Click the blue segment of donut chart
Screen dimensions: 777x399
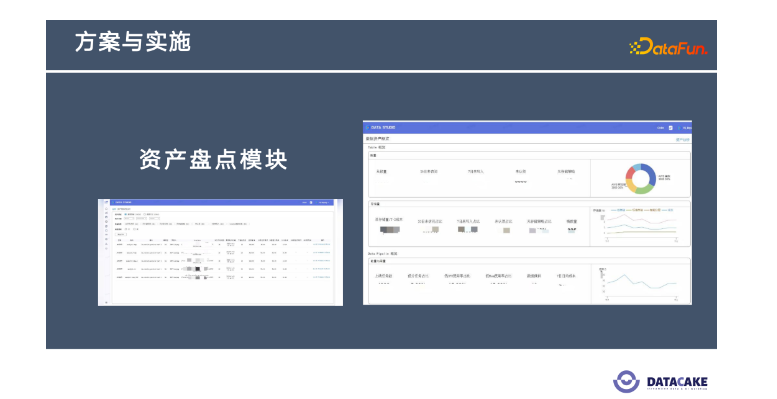point(651,174)
